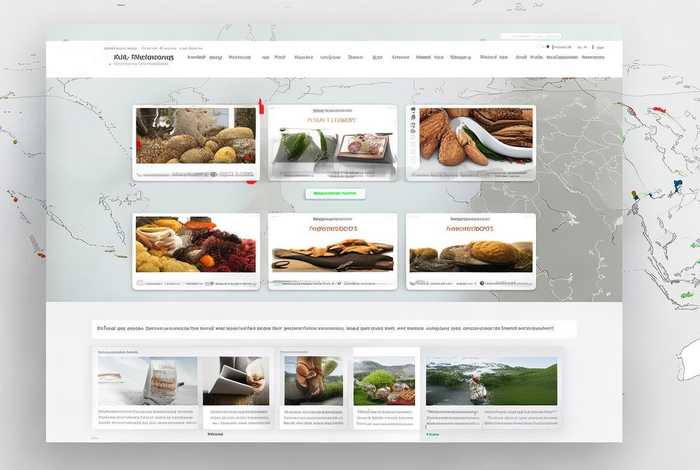Screen dimensions: 700x470
Task: Open the green wrapped leaves center card
Action: pyautogui.click(x=331, y=142)
